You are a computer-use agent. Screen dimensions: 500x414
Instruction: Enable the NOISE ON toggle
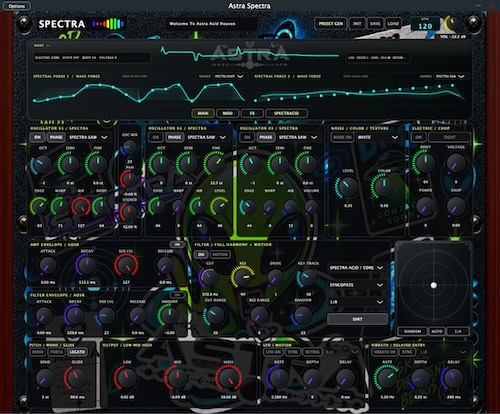tap(342, 137)
